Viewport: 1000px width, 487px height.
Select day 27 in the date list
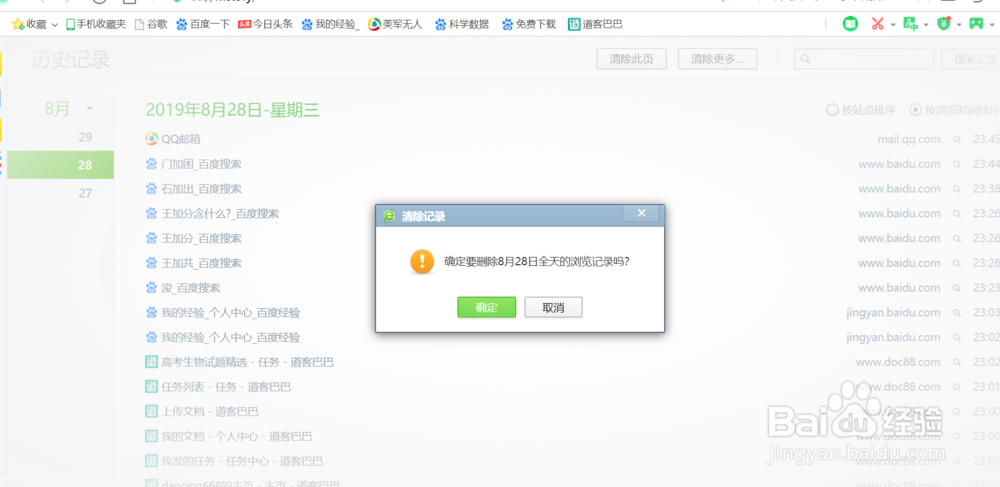(85, 193)
